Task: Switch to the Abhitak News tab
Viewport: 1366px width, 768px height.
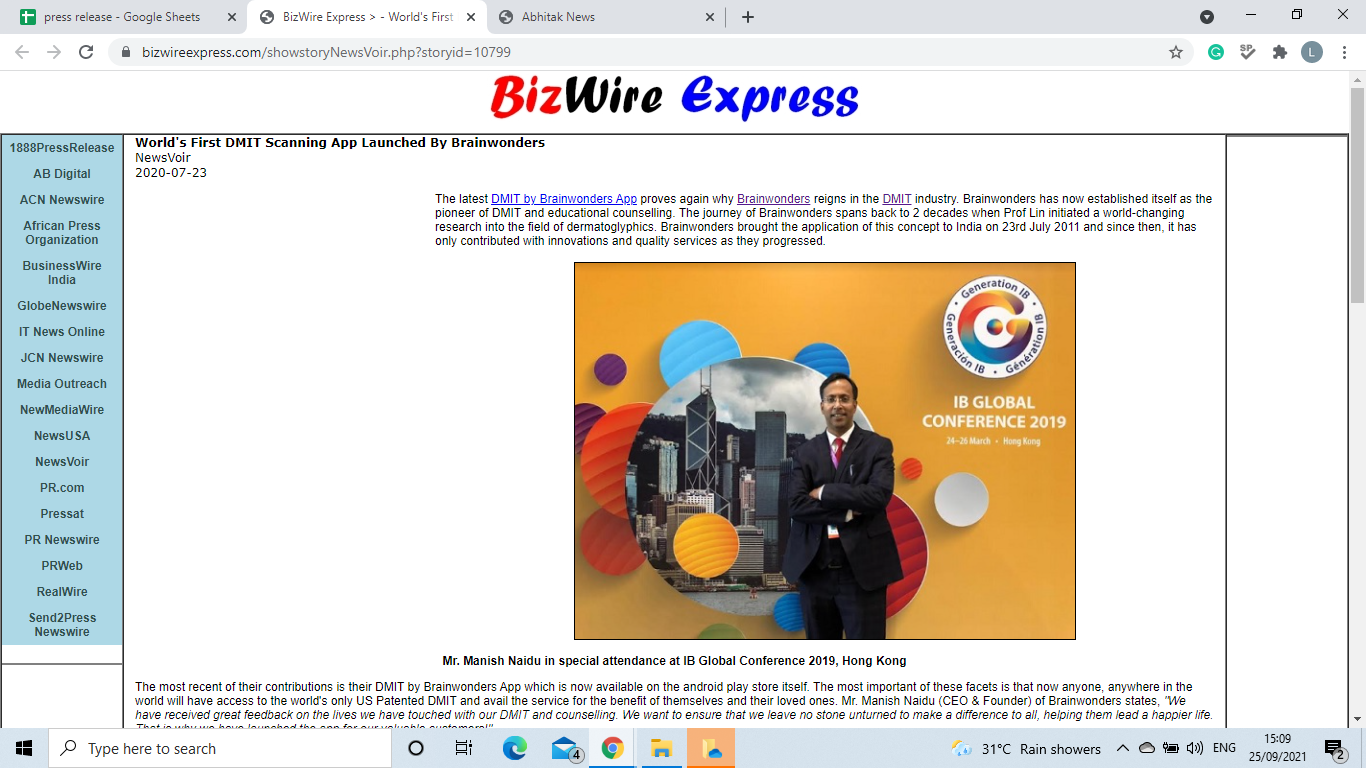Action: [x=606, y=17]
